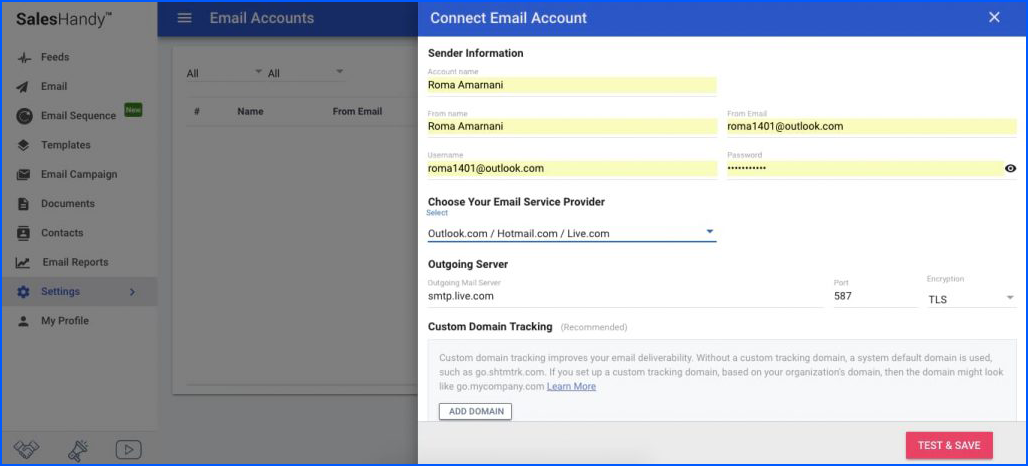Click the Name column header
The width and height of the screenshot is (1028, 466).
pyautogui.click(x=250, y=111)
